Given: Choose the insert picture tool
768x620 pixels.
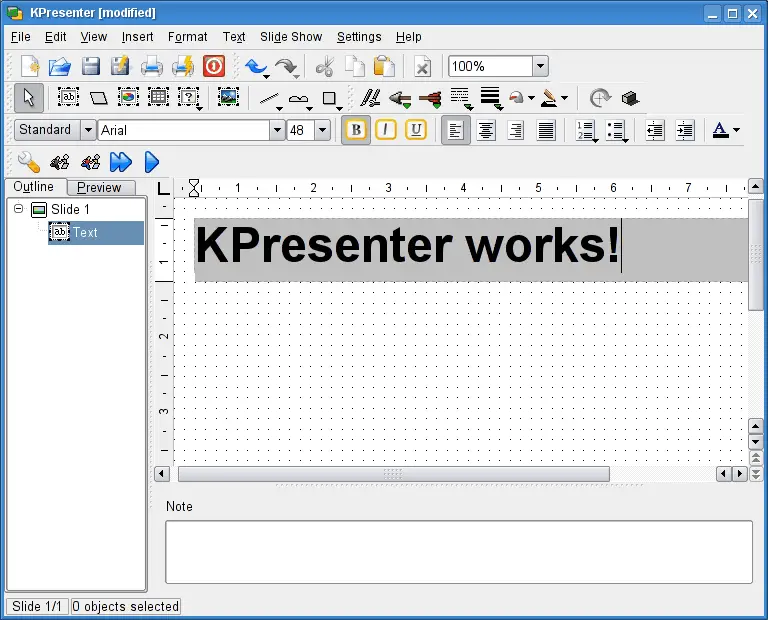Looking at the screenshot, I should point(228,98).
